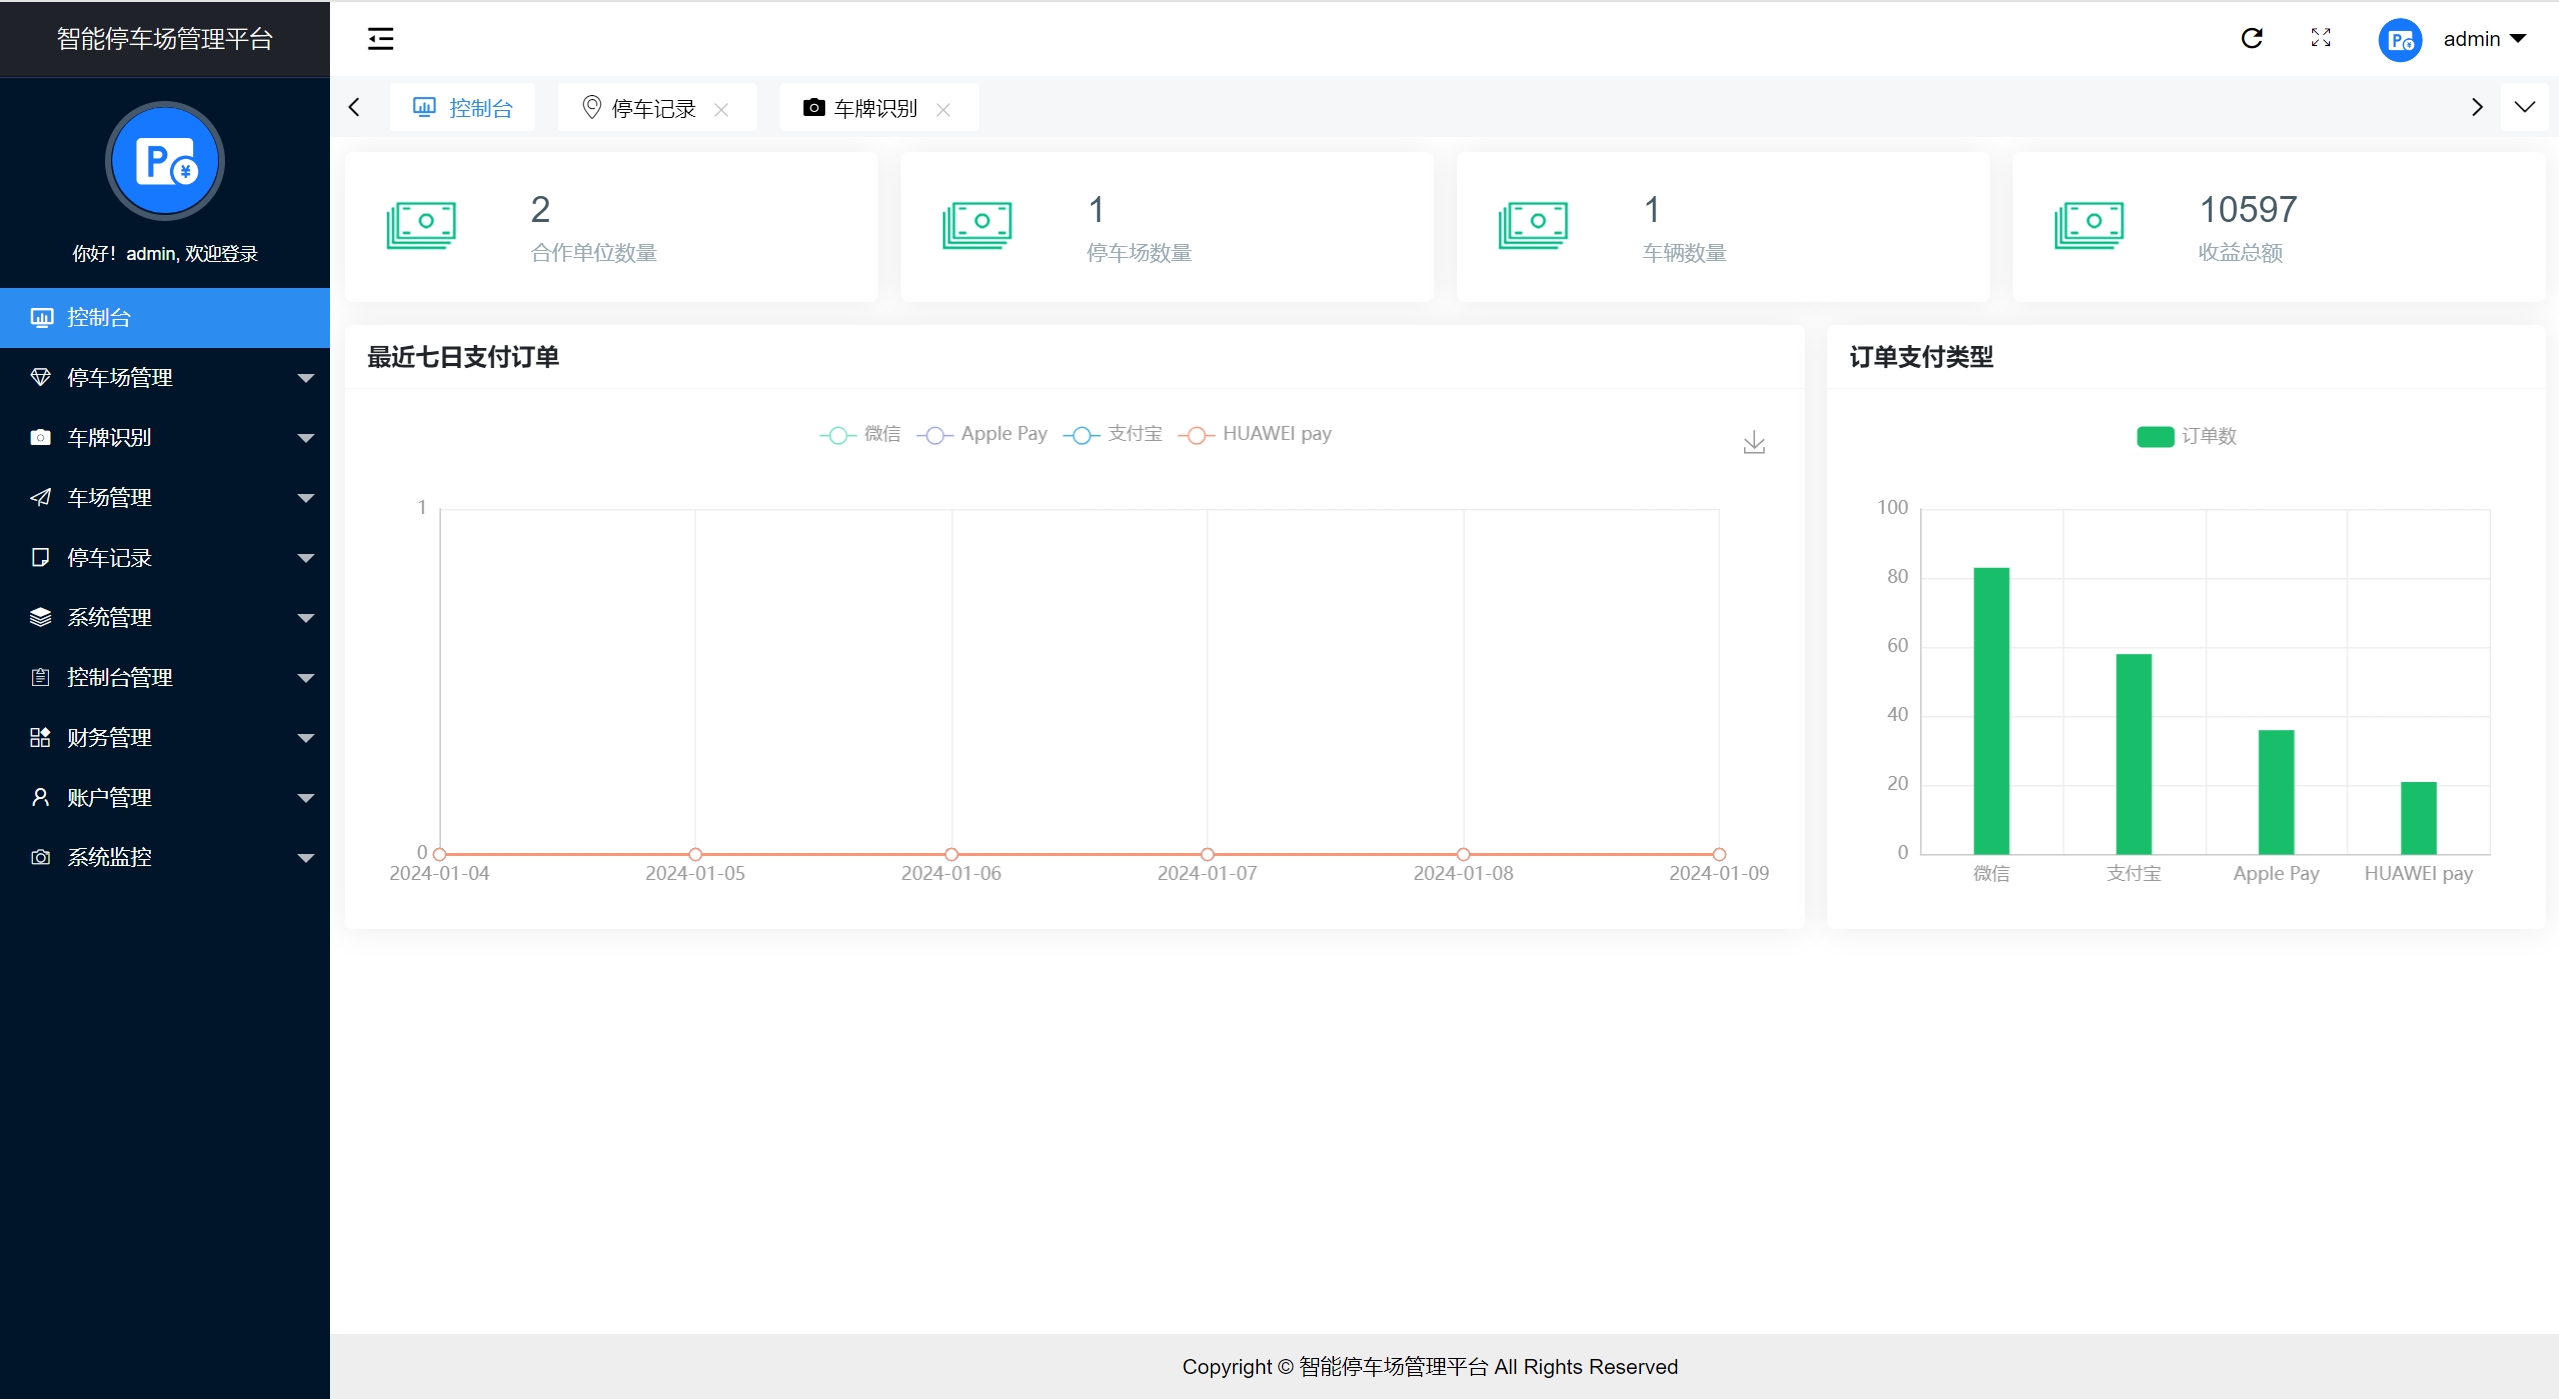The height and width of the screenshot is (1399, 2559).
Task: Close the 车牌识别 tab
Action: coord(943,109)
